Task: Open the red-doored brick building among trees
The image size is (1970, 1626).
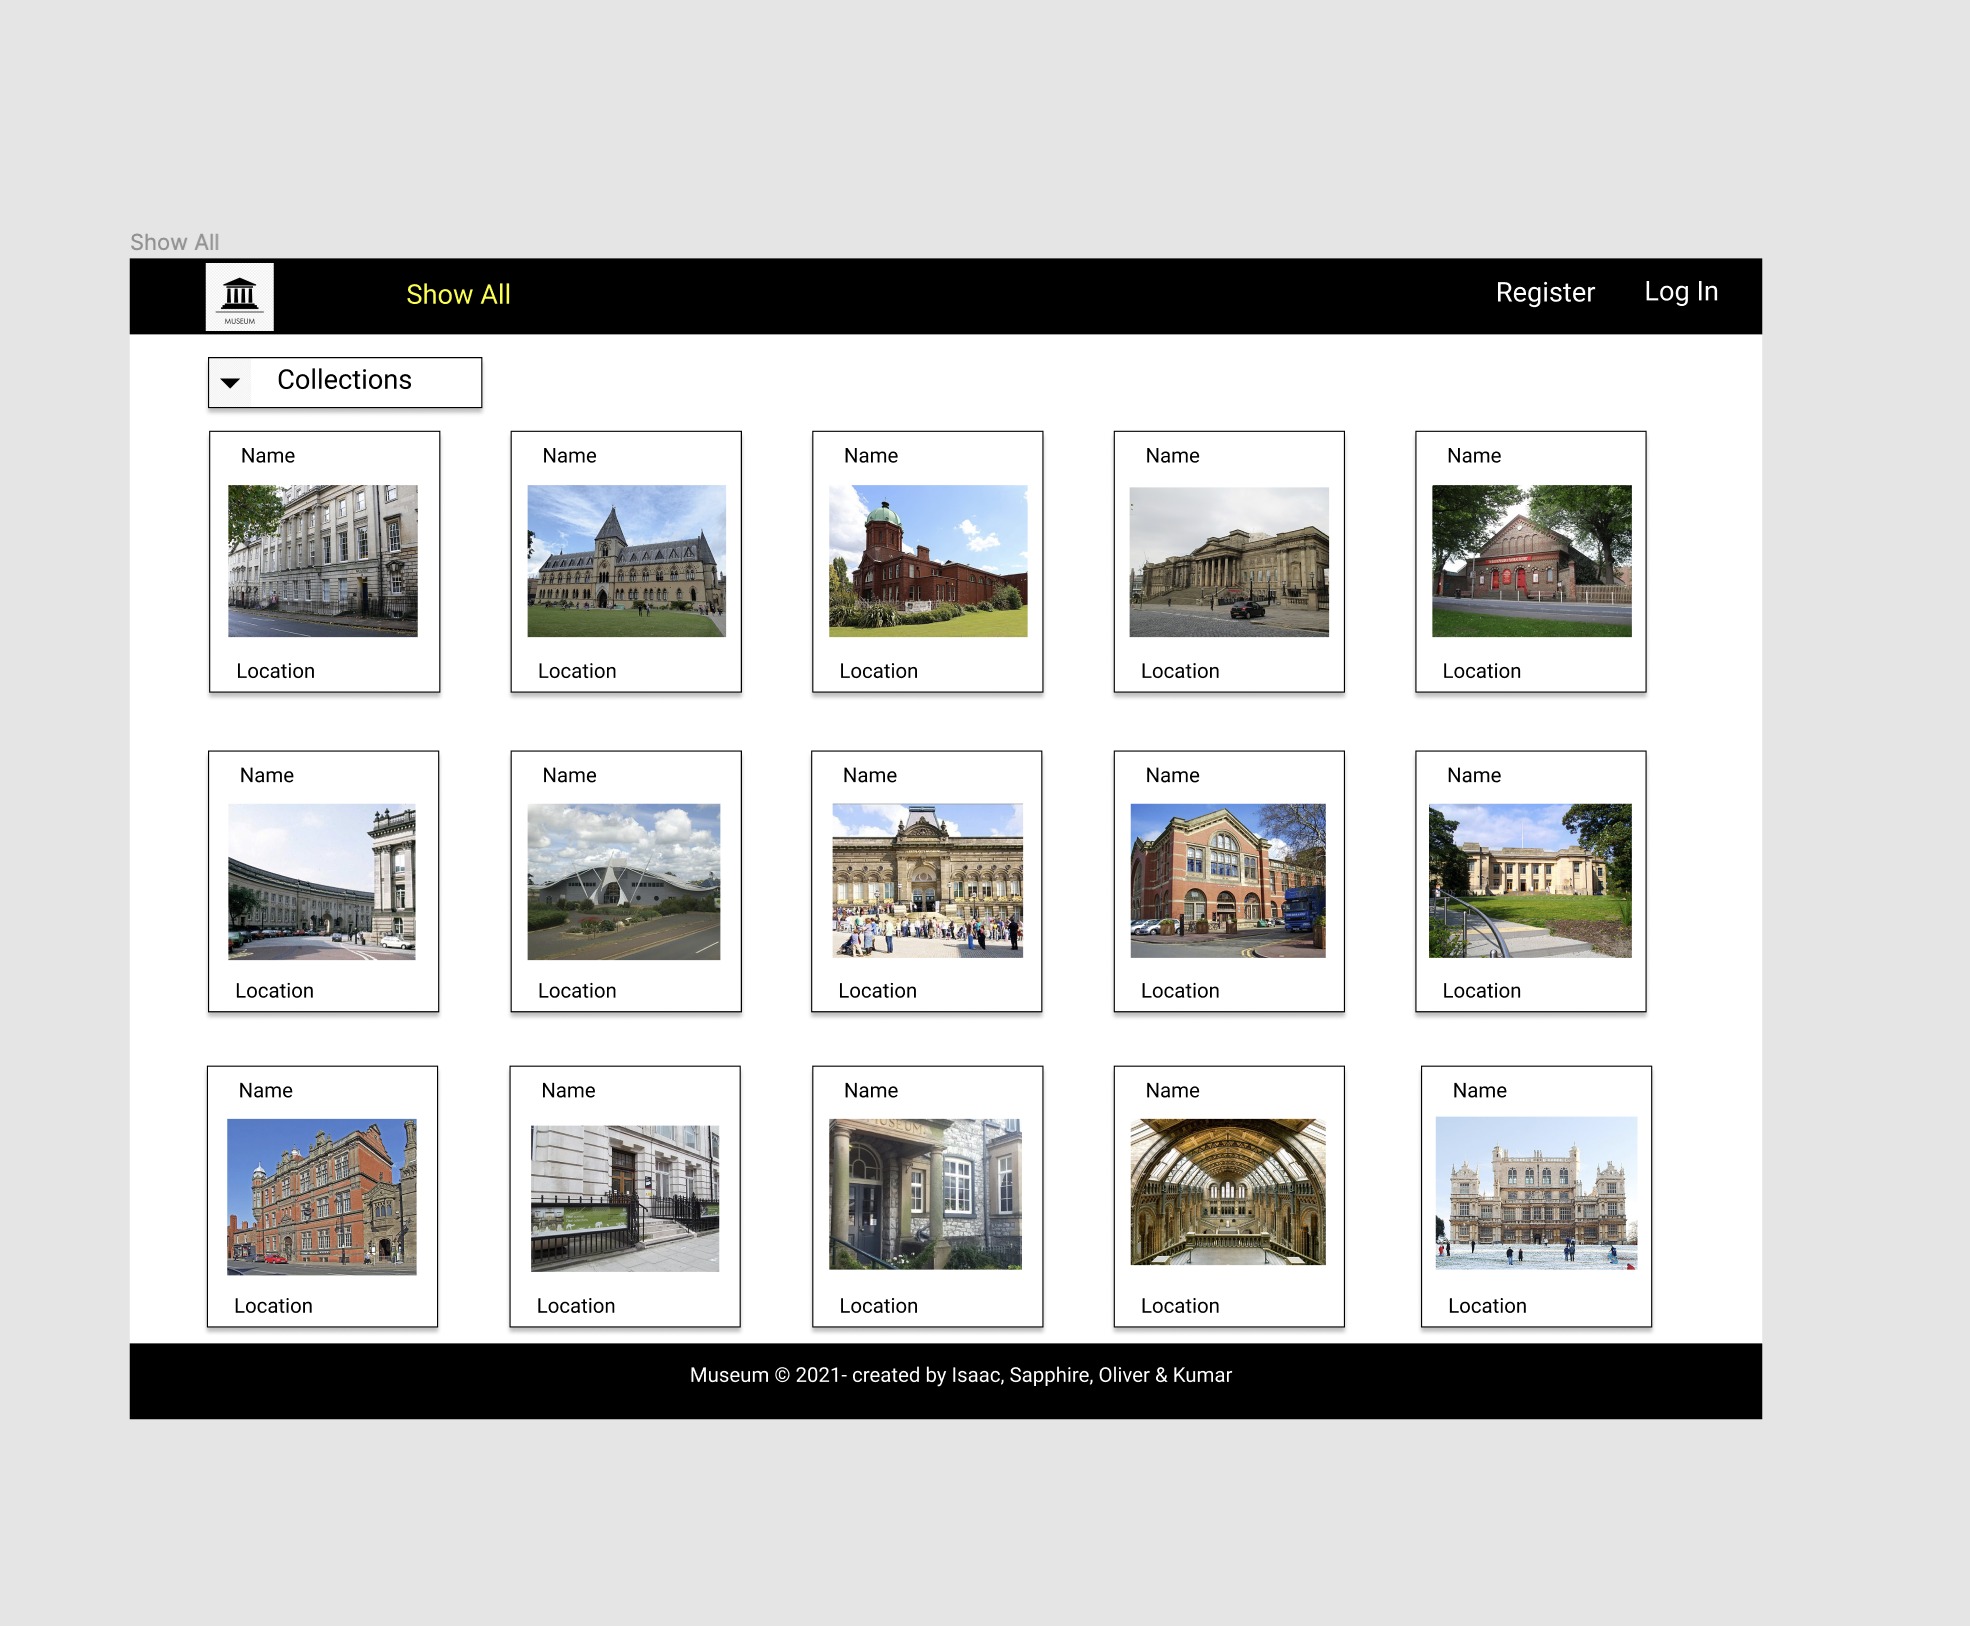Action: pos(1532,561)
